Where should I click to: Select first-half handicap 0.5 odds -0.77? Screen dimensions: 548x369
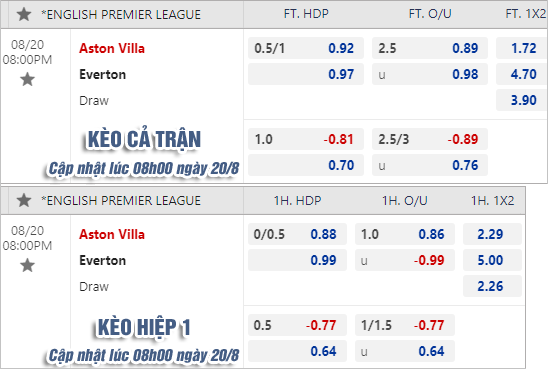tap(297, 325)
